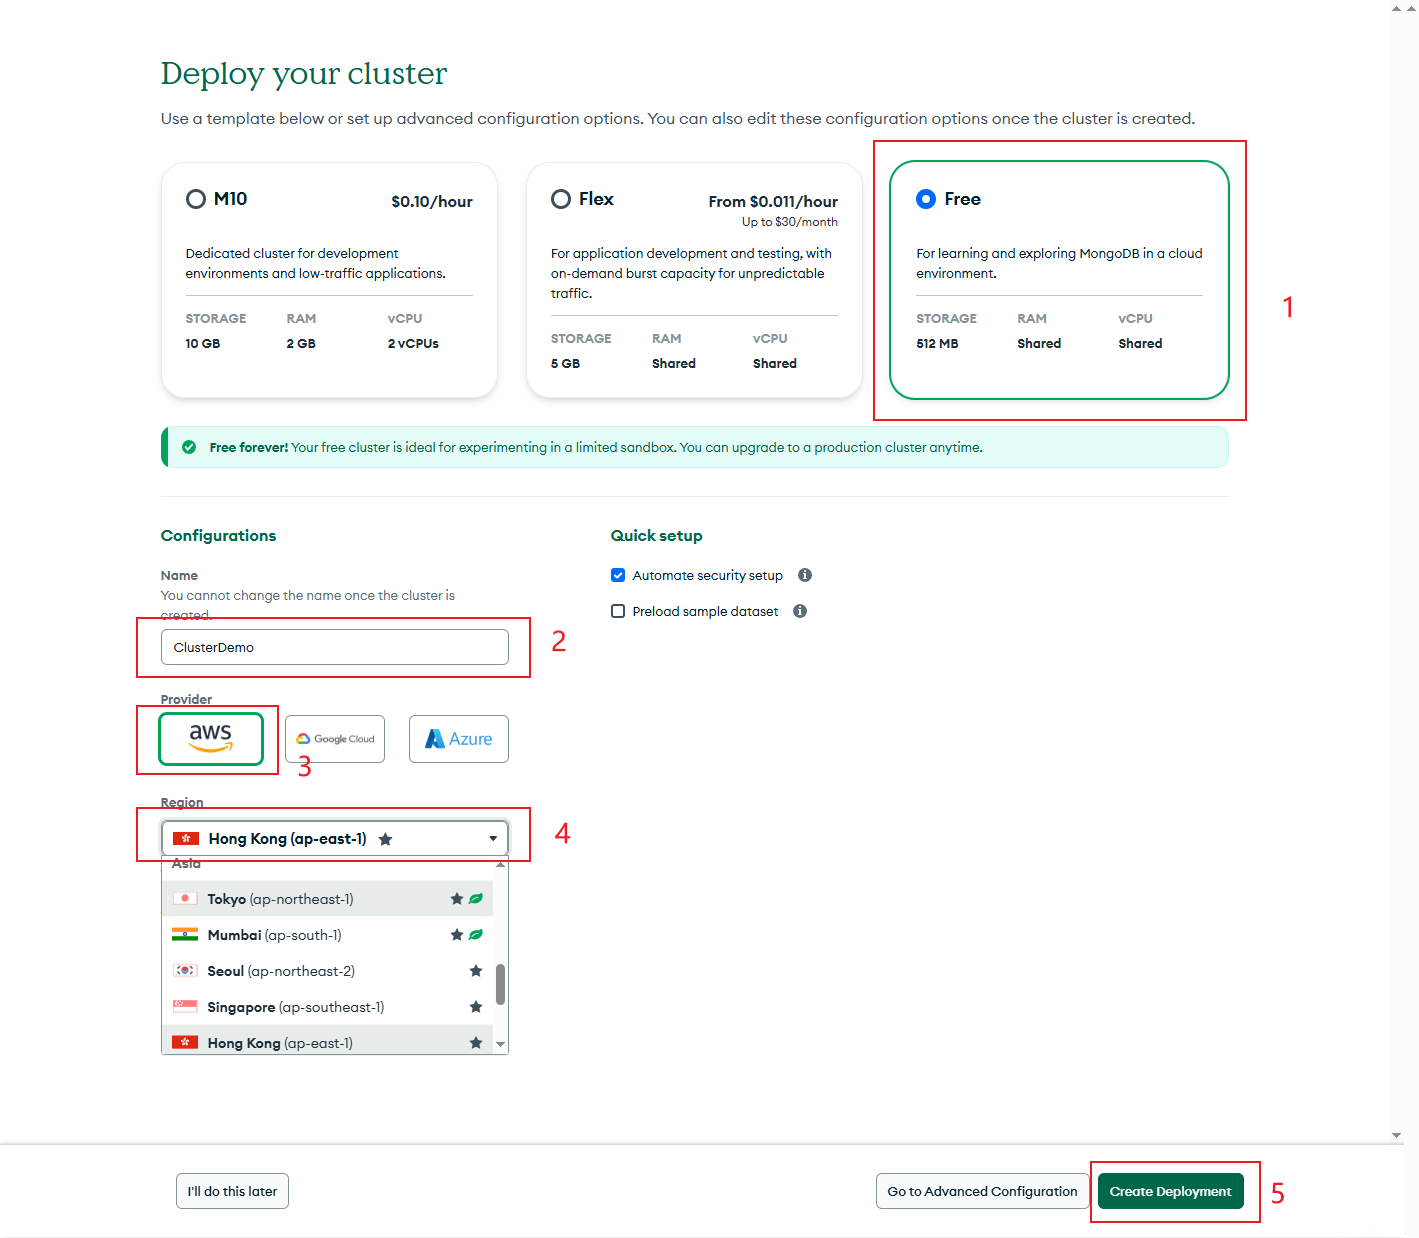
Task: Click the star icon on Seoul row
Action: (x=476, y=971)
